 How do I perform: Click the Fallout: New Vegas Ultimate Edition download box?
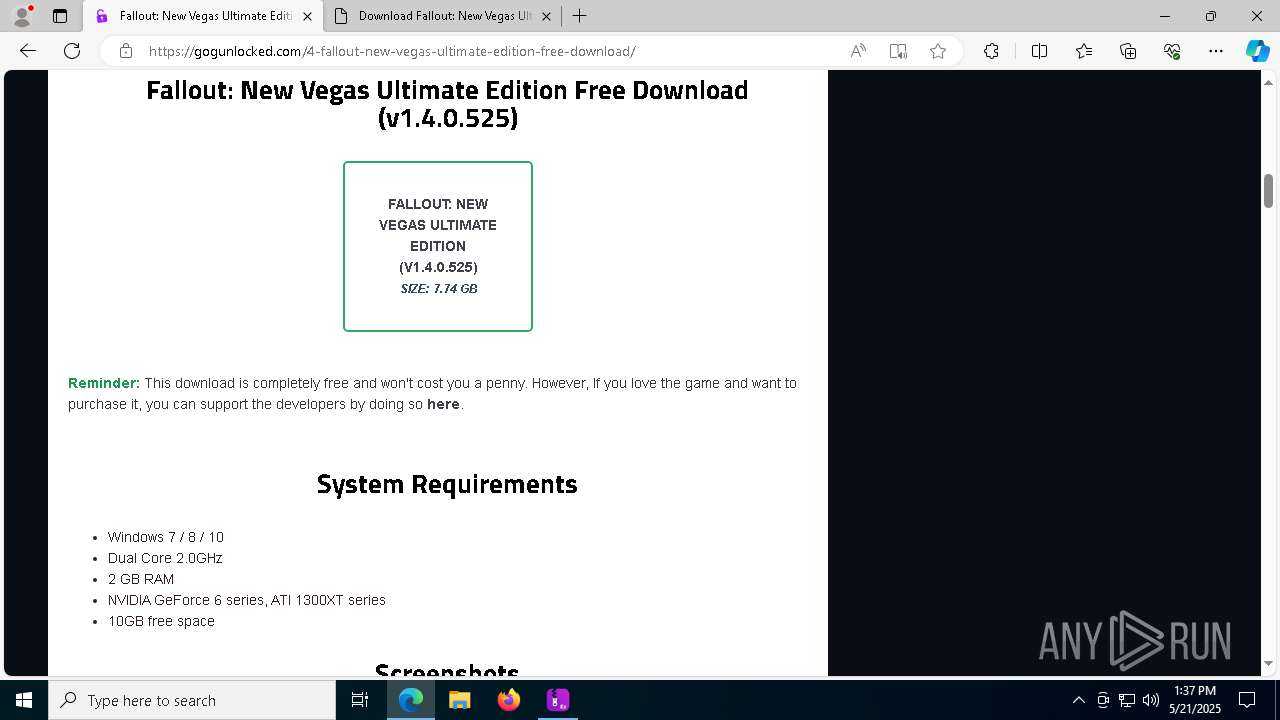(x=438, y=246)
